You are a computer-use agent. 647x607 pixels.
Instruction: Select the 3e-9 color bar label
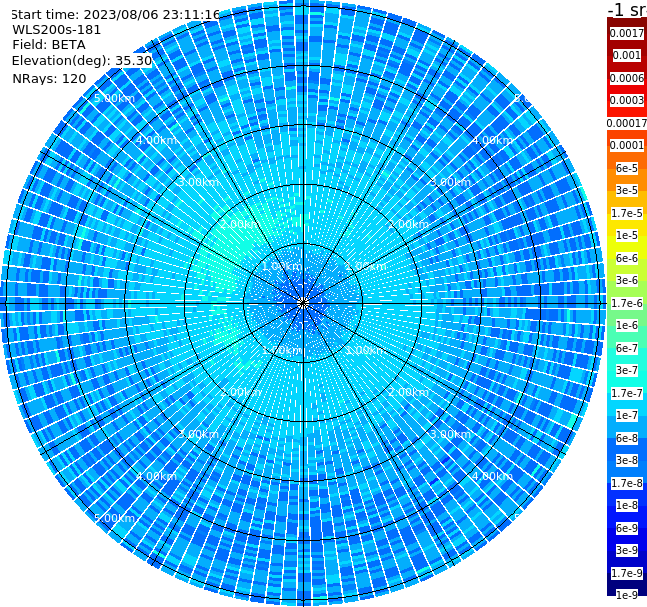click(x=627, y=550)
